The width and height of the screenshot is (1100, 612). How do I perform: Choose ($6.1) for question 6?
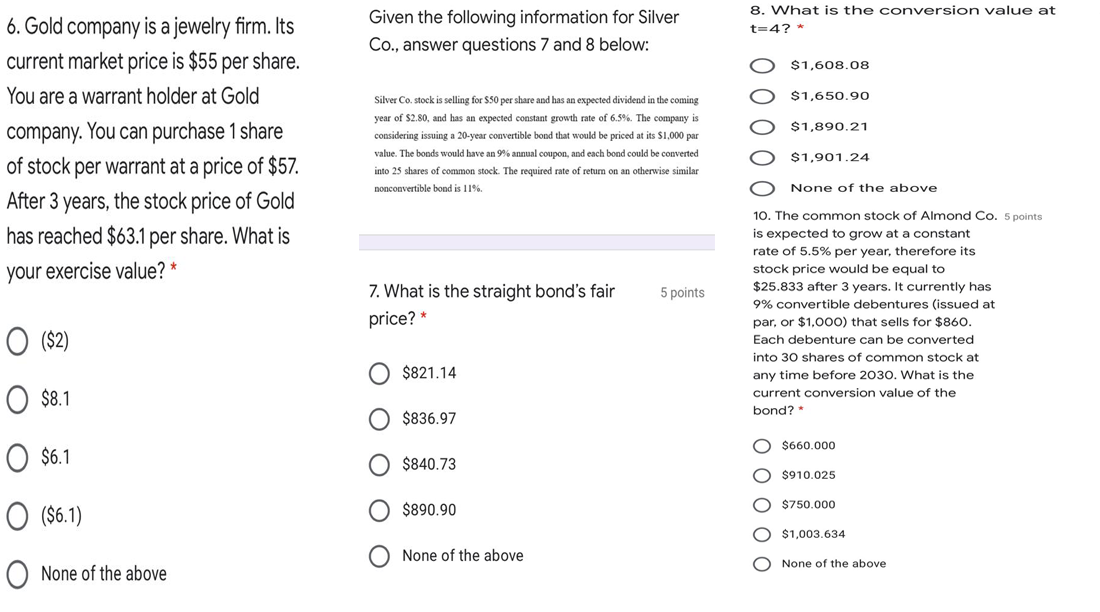tap(16, 515)
